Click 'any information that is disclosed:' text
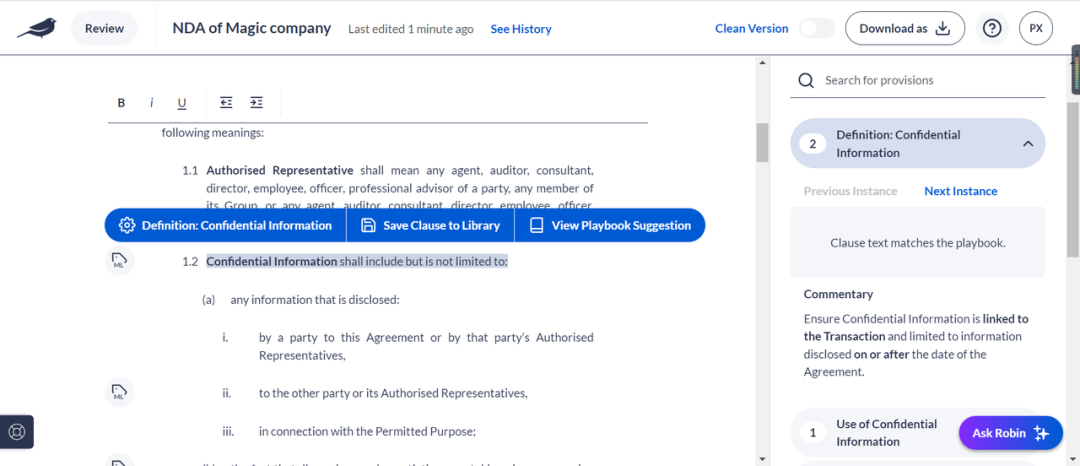The height and width of the screenshot is (466, 1080). pyautogui.click(x=315, y=299)
